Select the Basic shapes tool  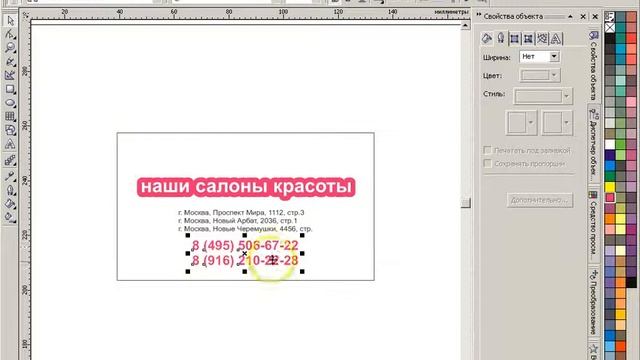pos(10,131)
